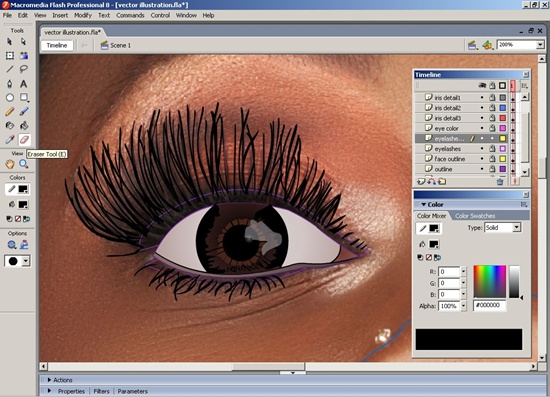Click Swap Colors button in Tools panel
This screenshot has width=550, height=397.
26,219
